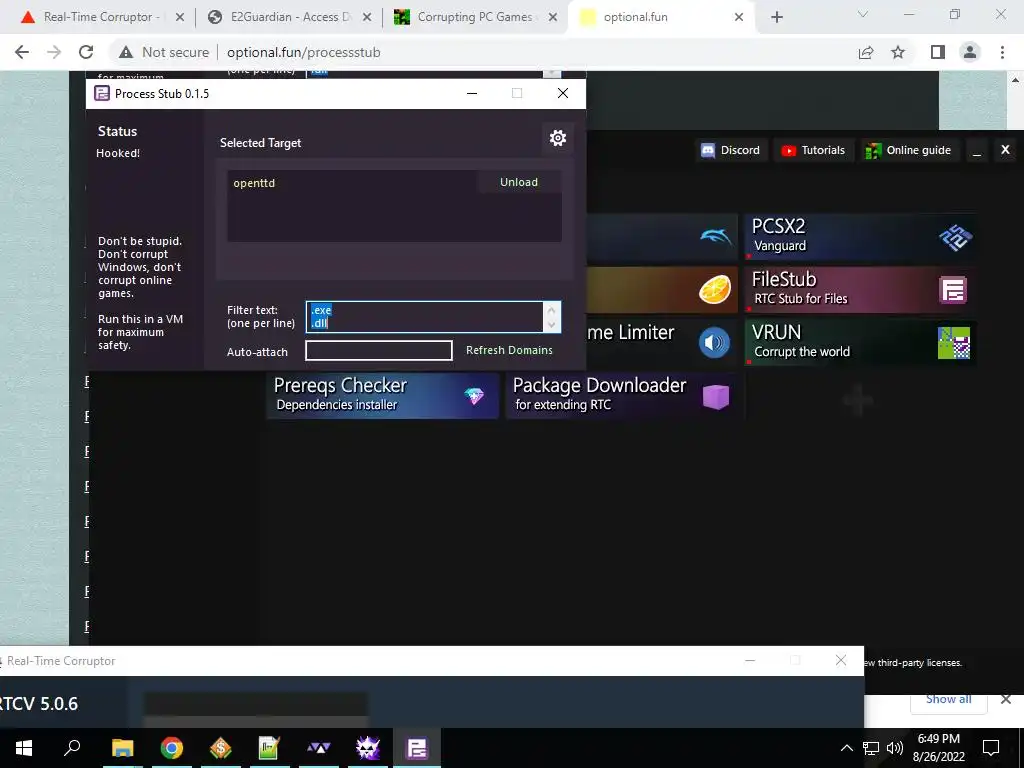This screenshot has height=768, width=1024.
Task: Open Chrome profile avatar
Action: [970, 52]
